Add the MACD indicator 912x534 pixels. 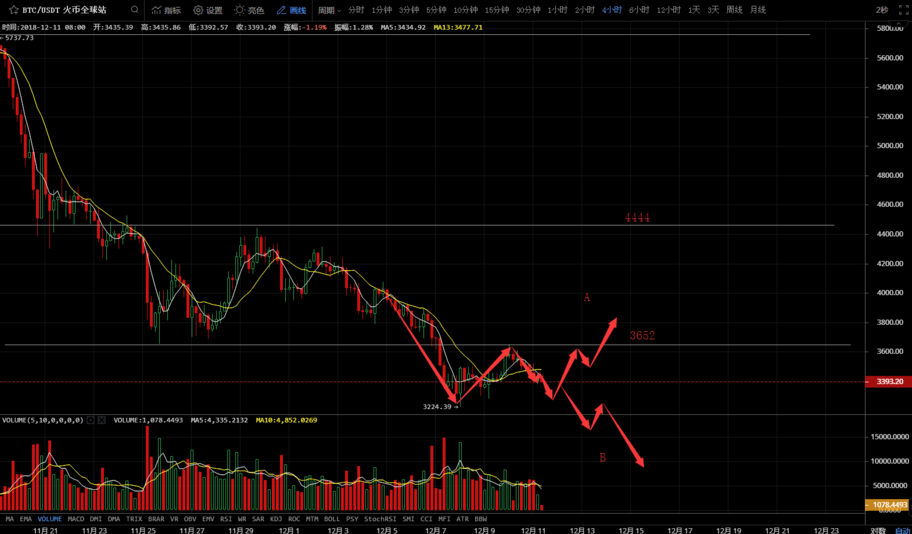(x=76, y=519)
